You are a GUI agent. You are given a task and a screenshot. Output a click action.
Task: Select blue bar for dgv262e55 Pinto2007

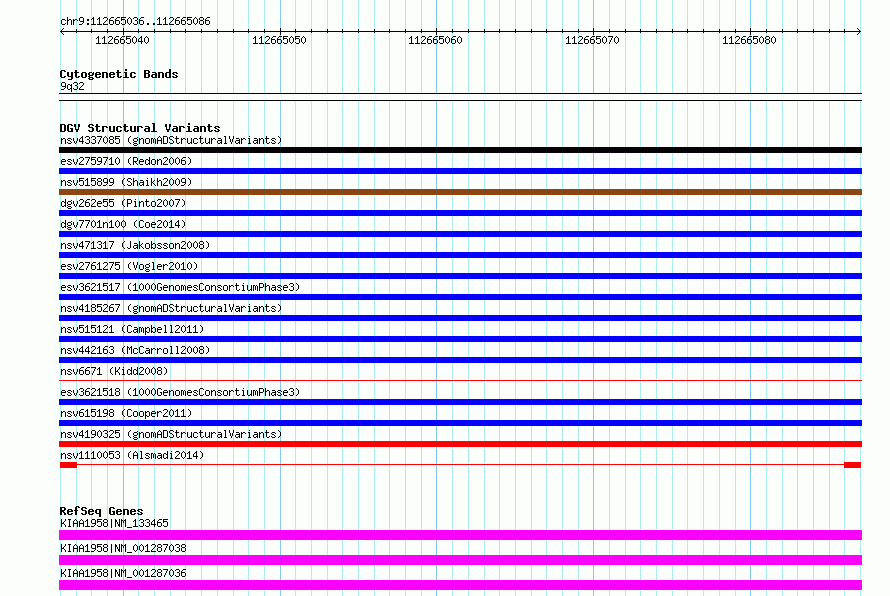(x=460, y=213)
